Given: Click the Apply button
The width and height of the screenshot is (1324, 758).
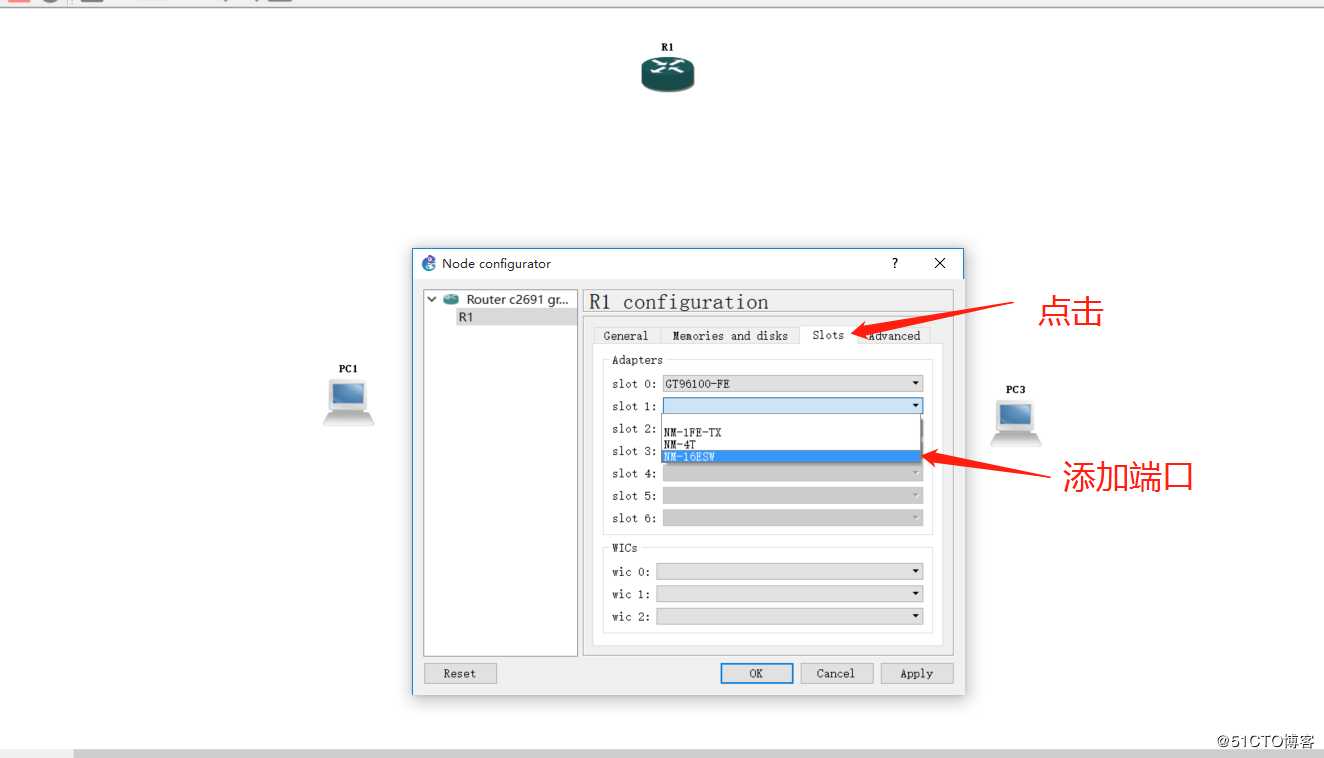Looking at the screenshot, I should (x=917, y=673).
